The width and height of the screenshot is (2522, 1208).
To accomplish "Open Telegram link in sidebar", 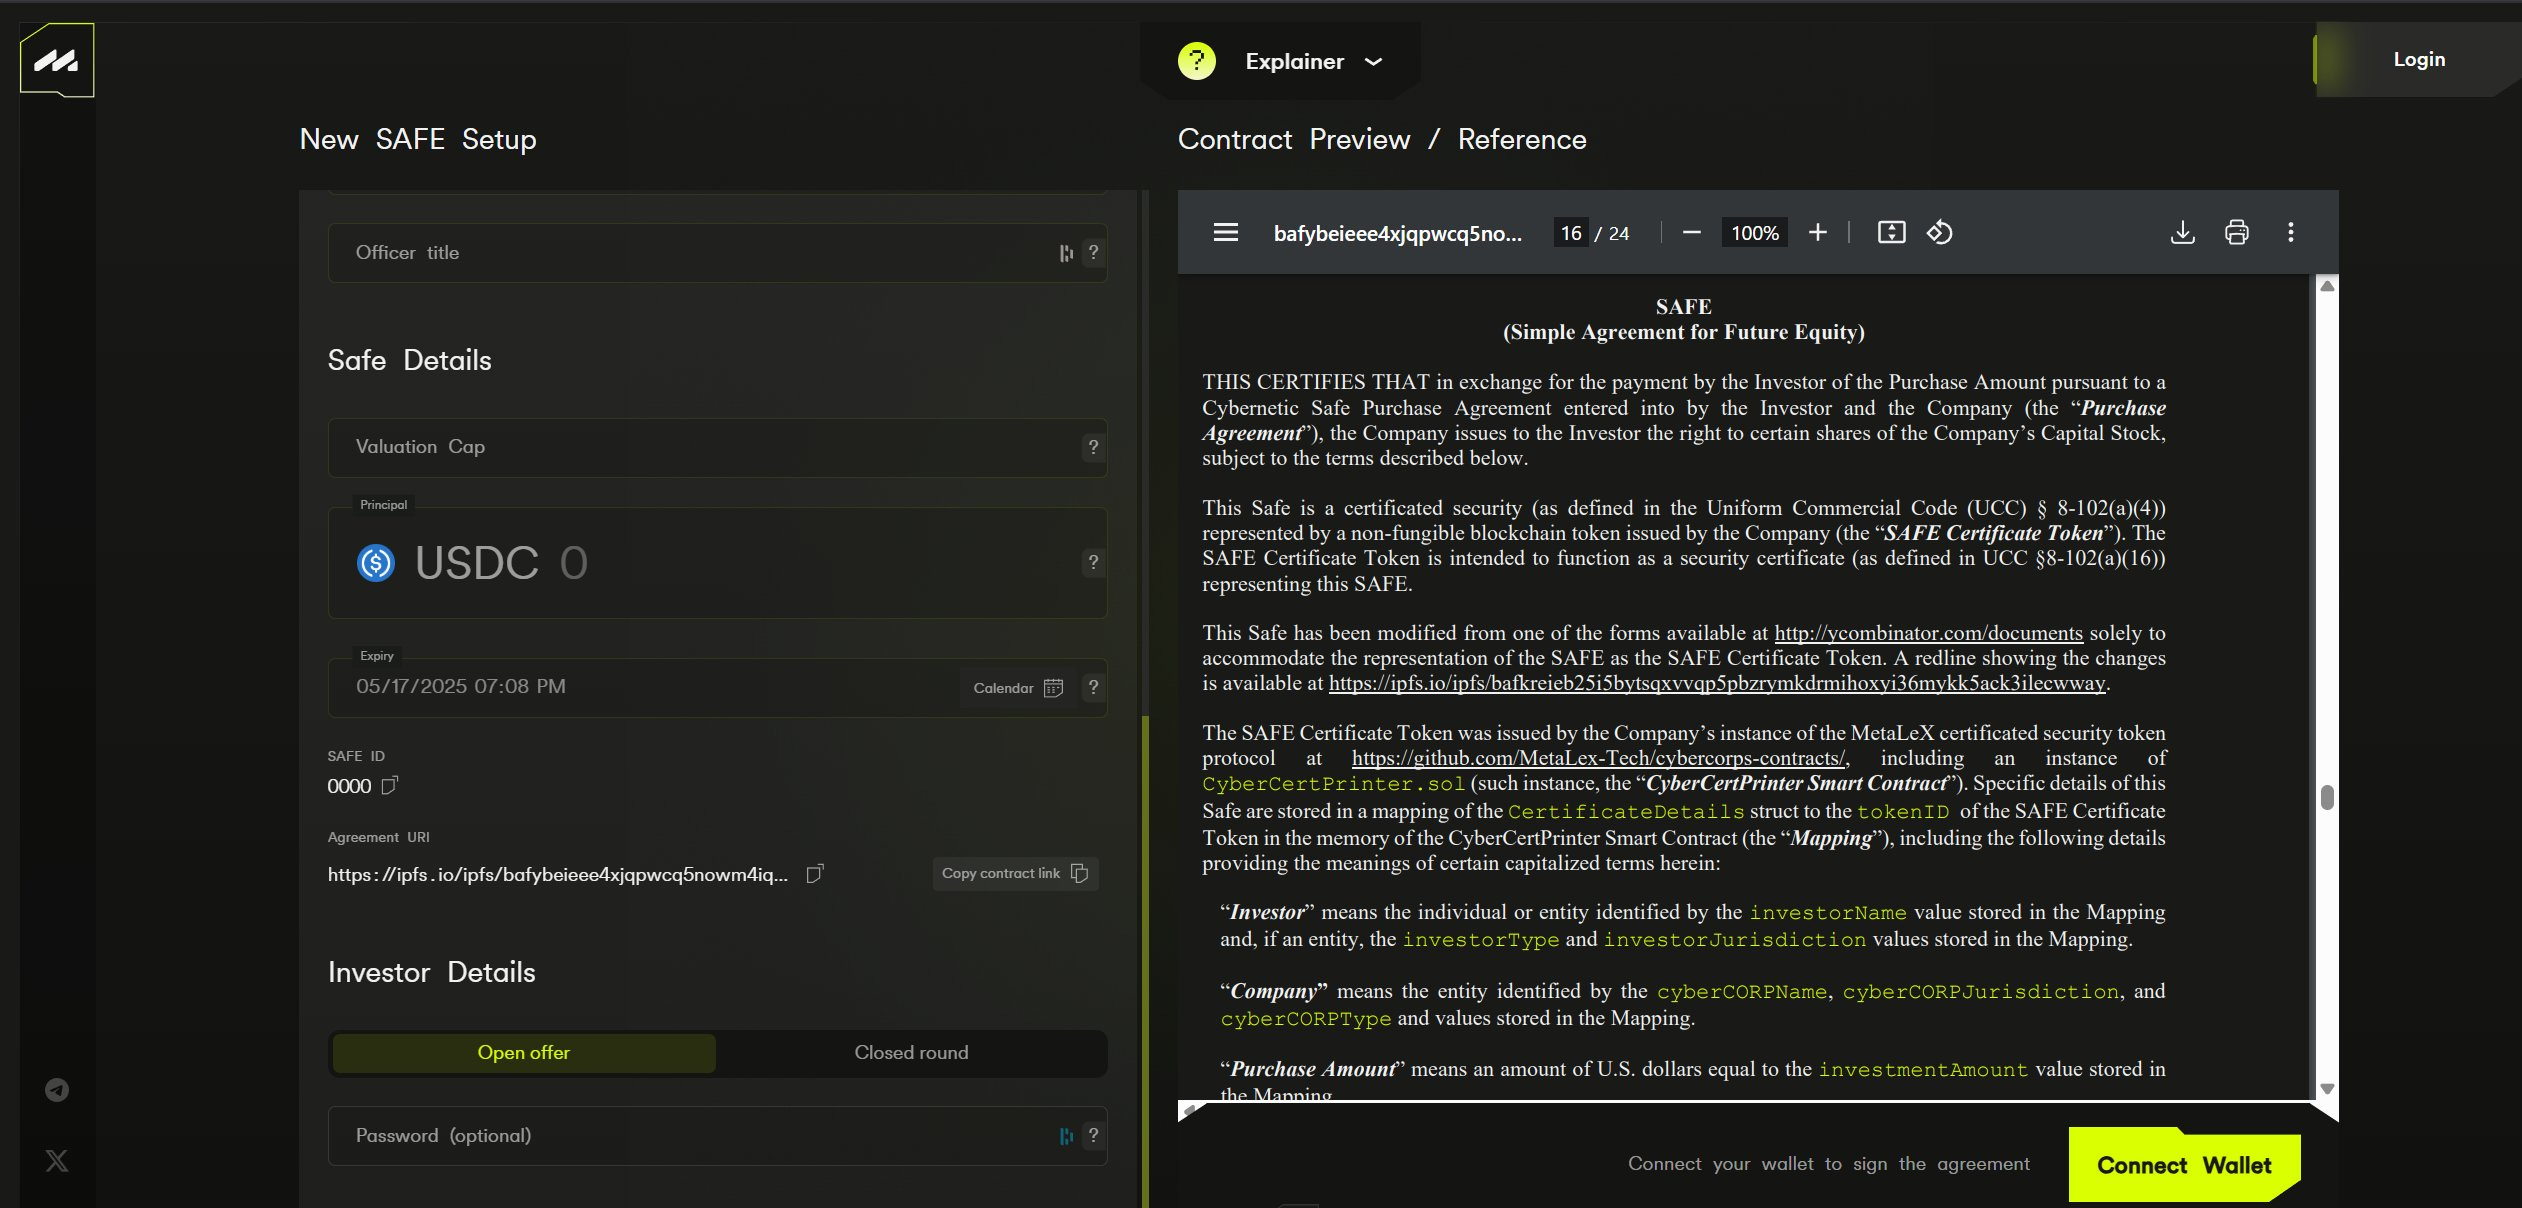I will click(57, 1090).
